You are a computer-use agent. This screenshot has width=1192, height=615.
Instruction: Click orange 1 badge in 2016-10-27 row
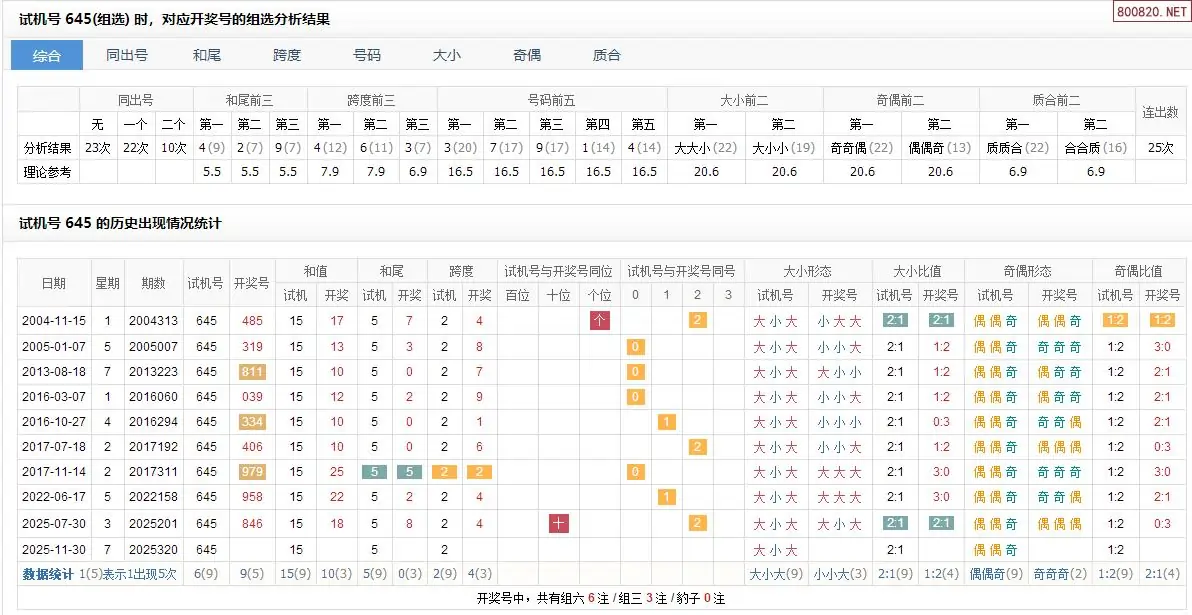point(666,422)
